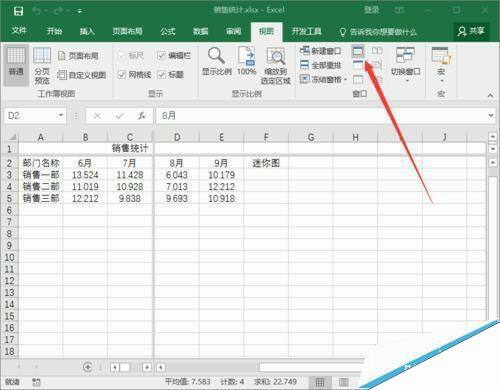Switch to the 开发工具 ribbon tab

tap(307, 31)
